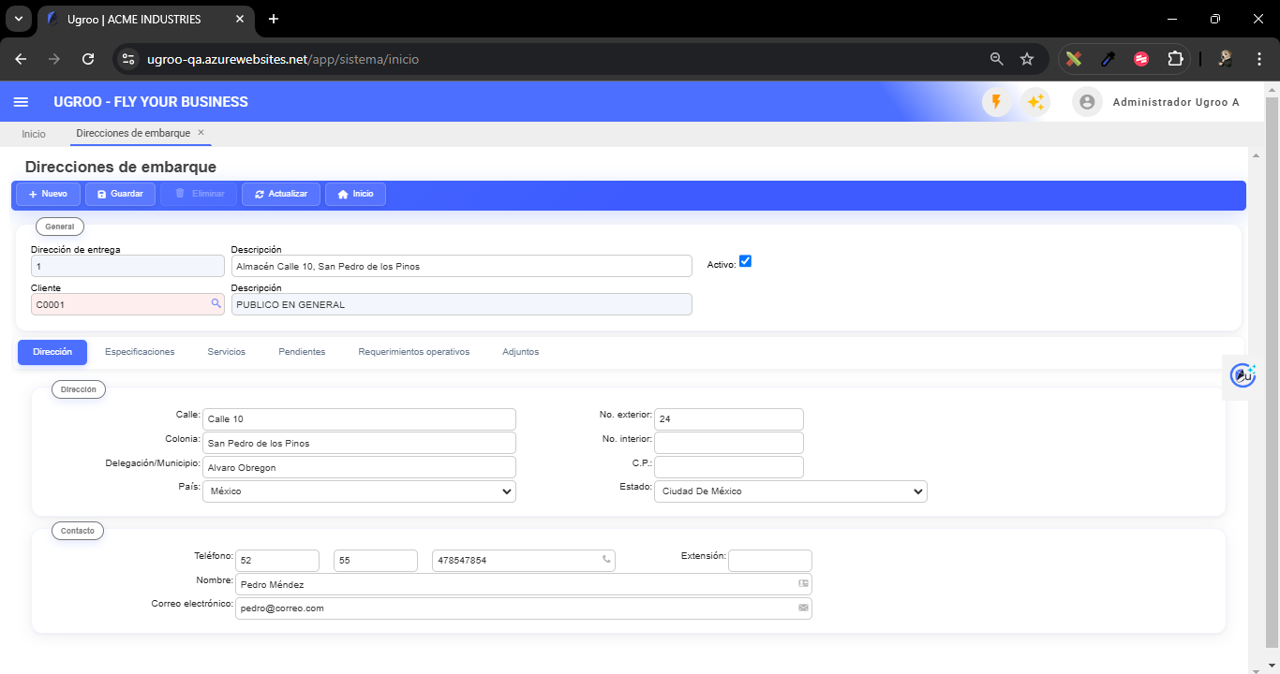Screen dimensions: 1280x674
Task: Open the Requerimientos operativos tab
Action: point(413,352)
